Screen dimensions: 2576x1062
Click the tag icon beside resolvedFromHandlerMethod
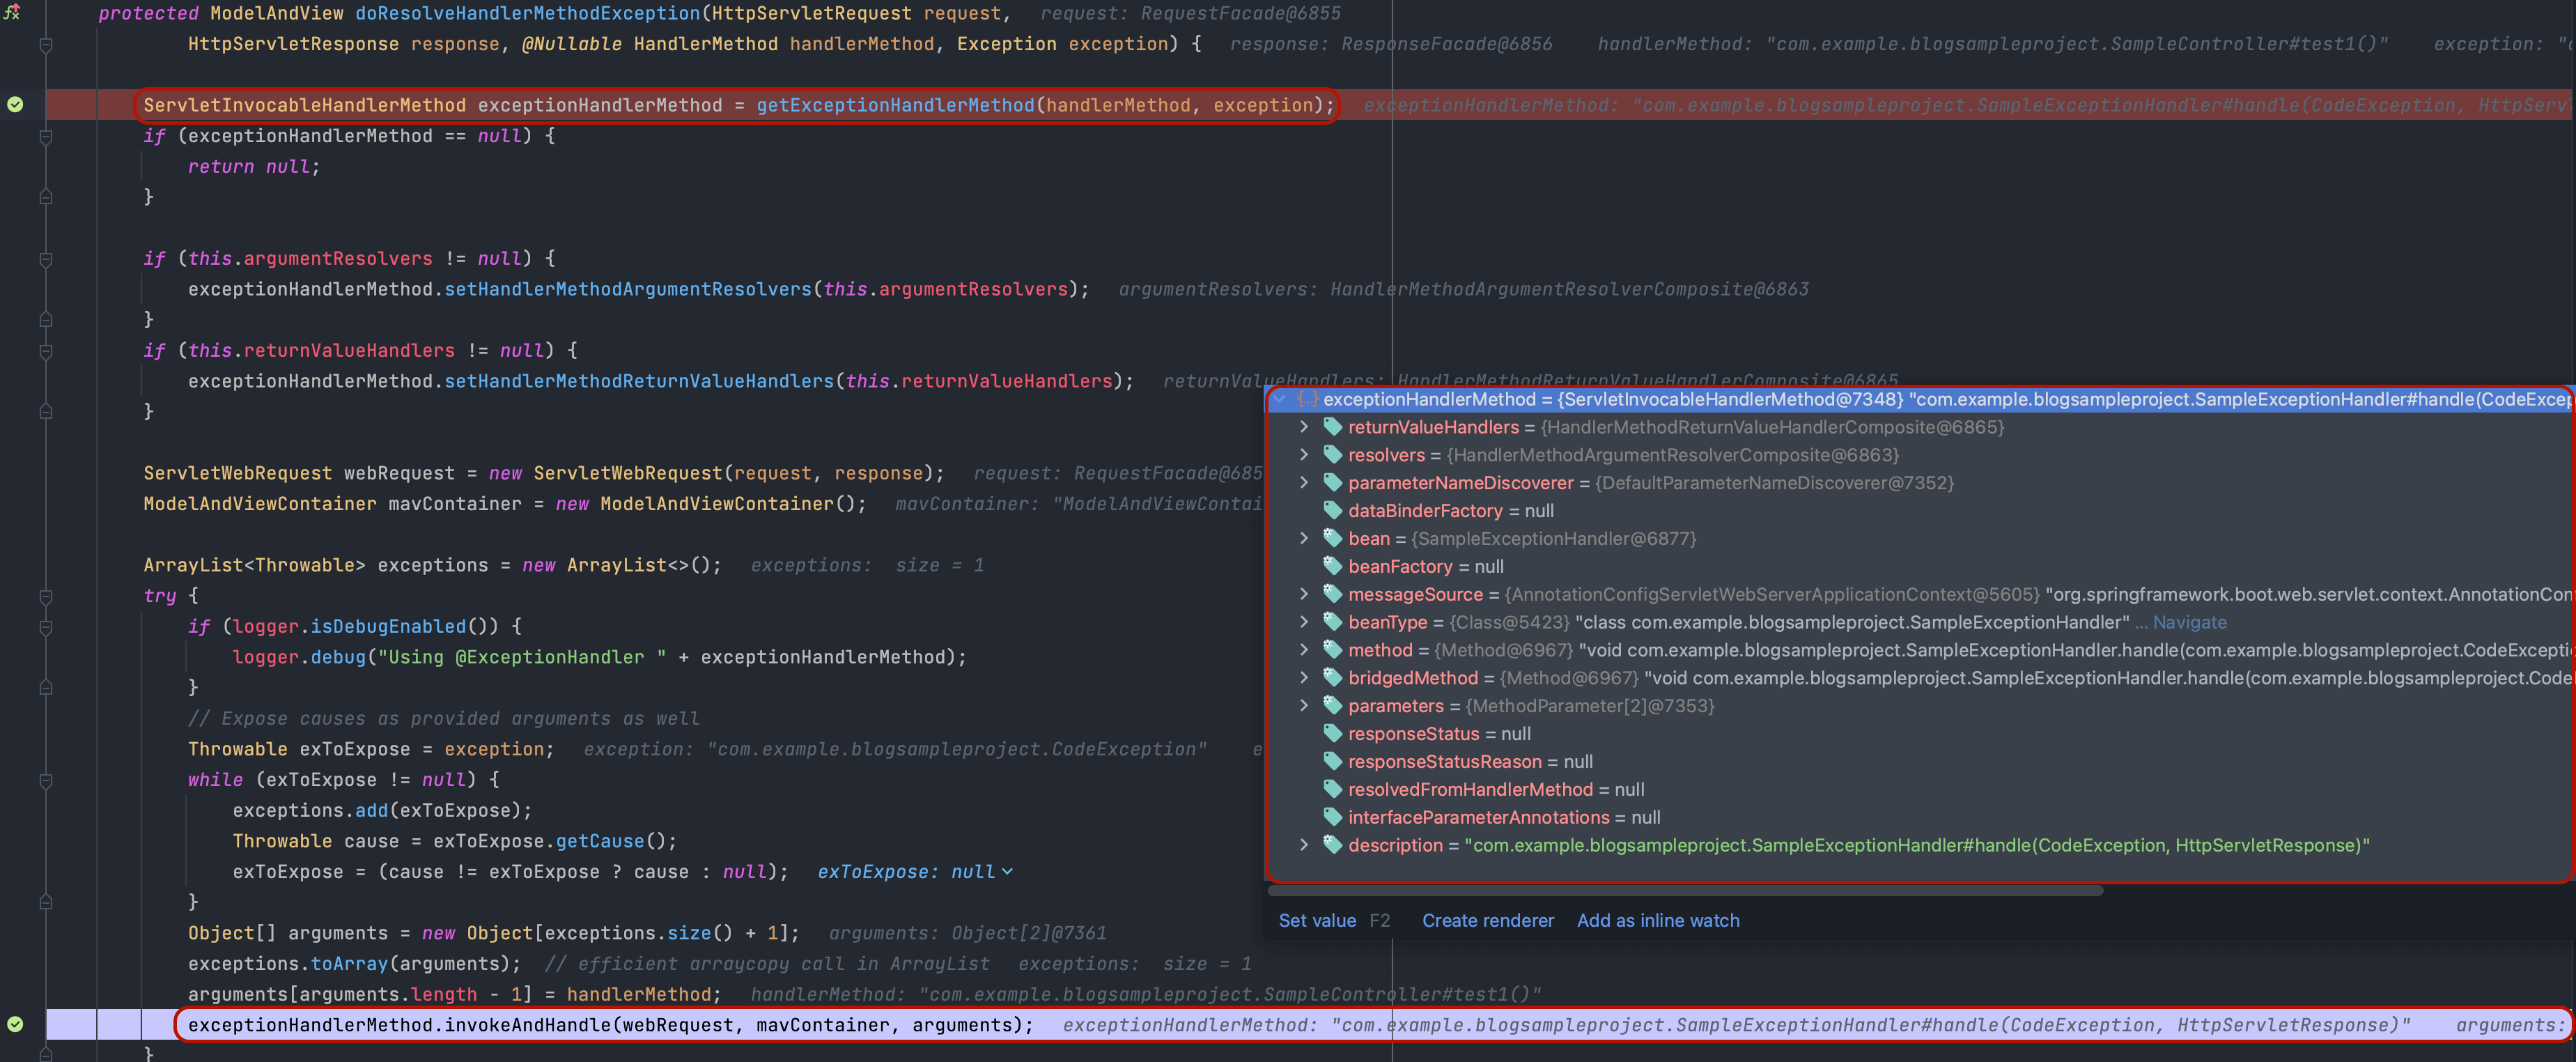click(x=1332, y=790)
